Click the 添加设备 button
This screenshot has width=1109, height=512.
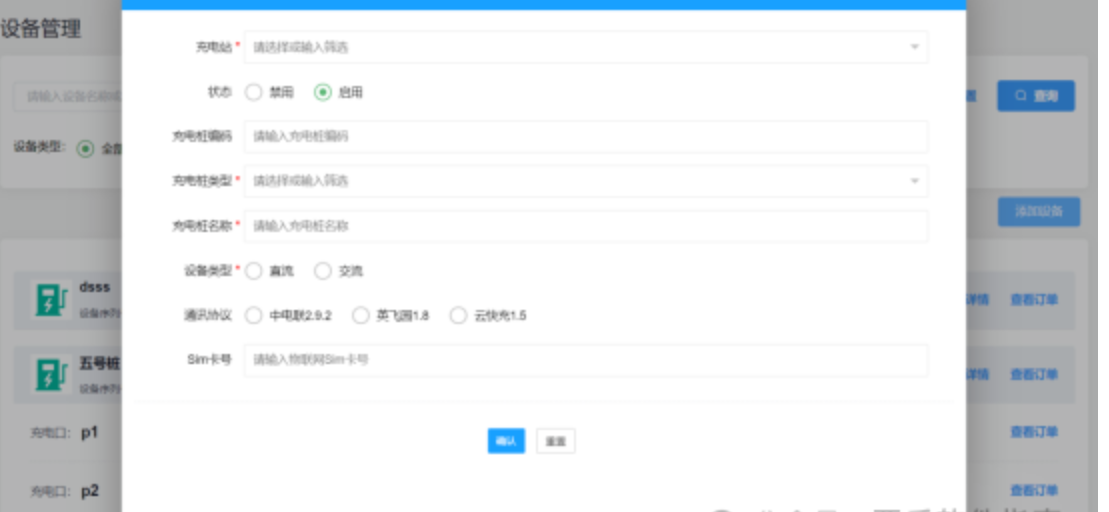point(1038,212)
